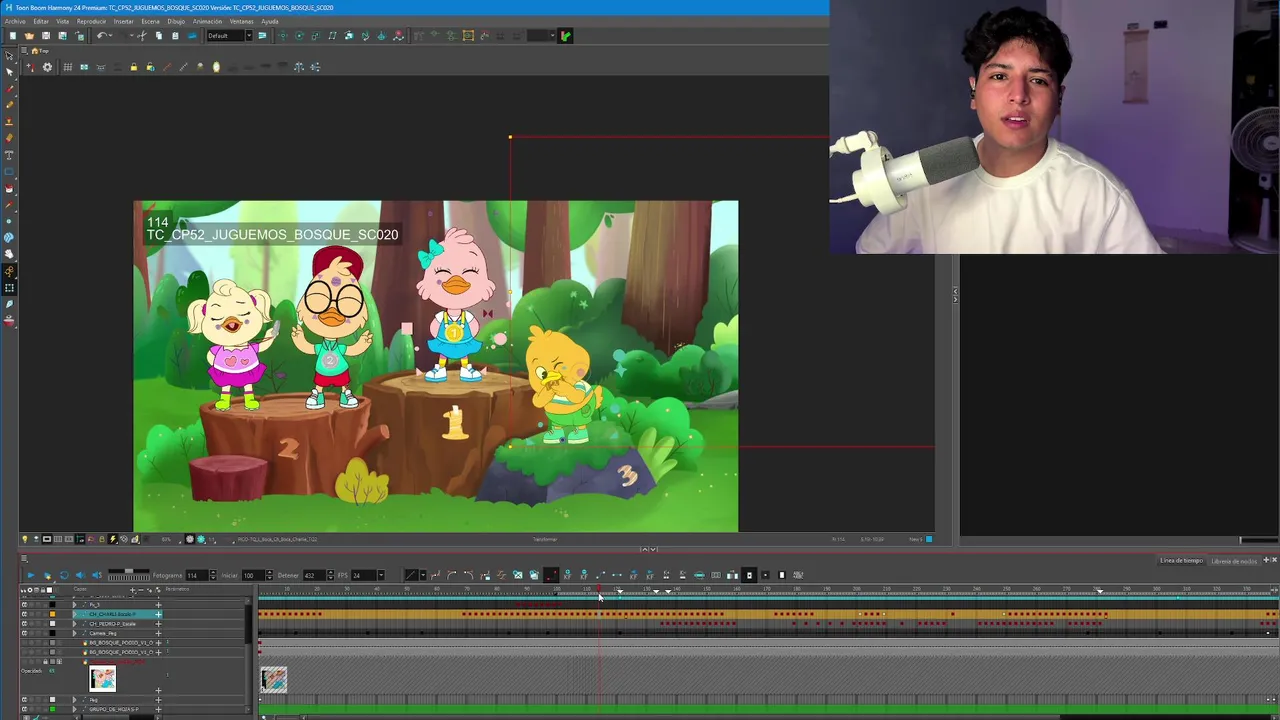Click the Iniciar start frame field
This screenshot has height=720, width=1280.
(x=254, y=575)
